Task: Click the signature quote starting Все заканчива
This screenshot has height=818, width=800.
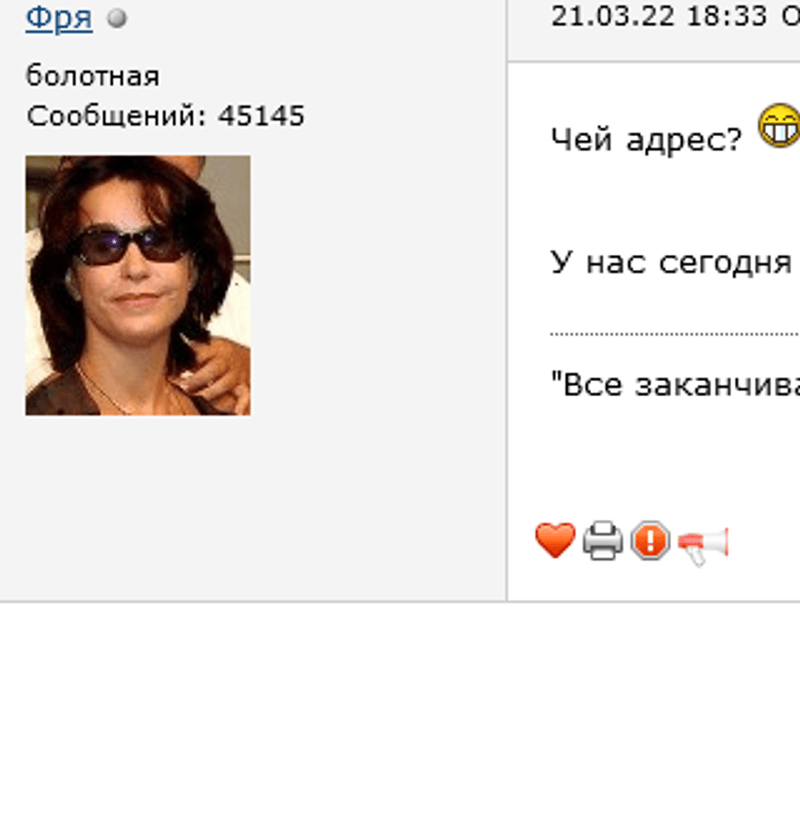Action: click(x=675, y=384)
